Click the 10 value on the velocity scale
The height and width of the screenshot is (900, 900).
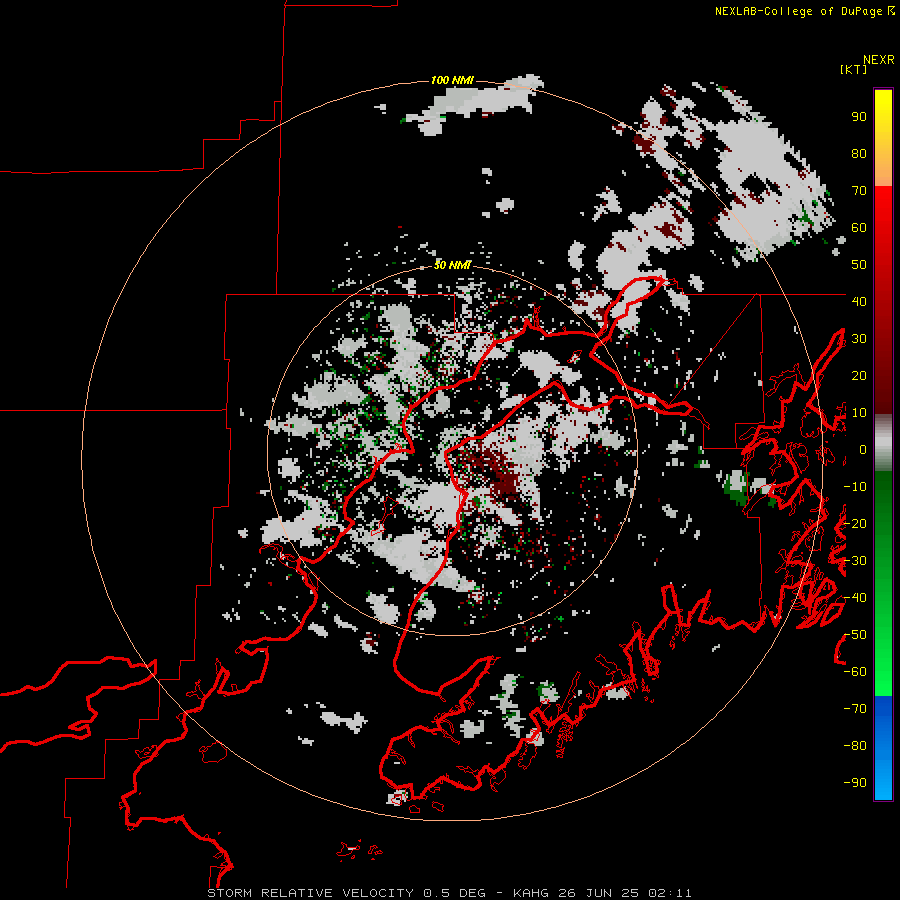pyautogui.click(x=859, y=413)
